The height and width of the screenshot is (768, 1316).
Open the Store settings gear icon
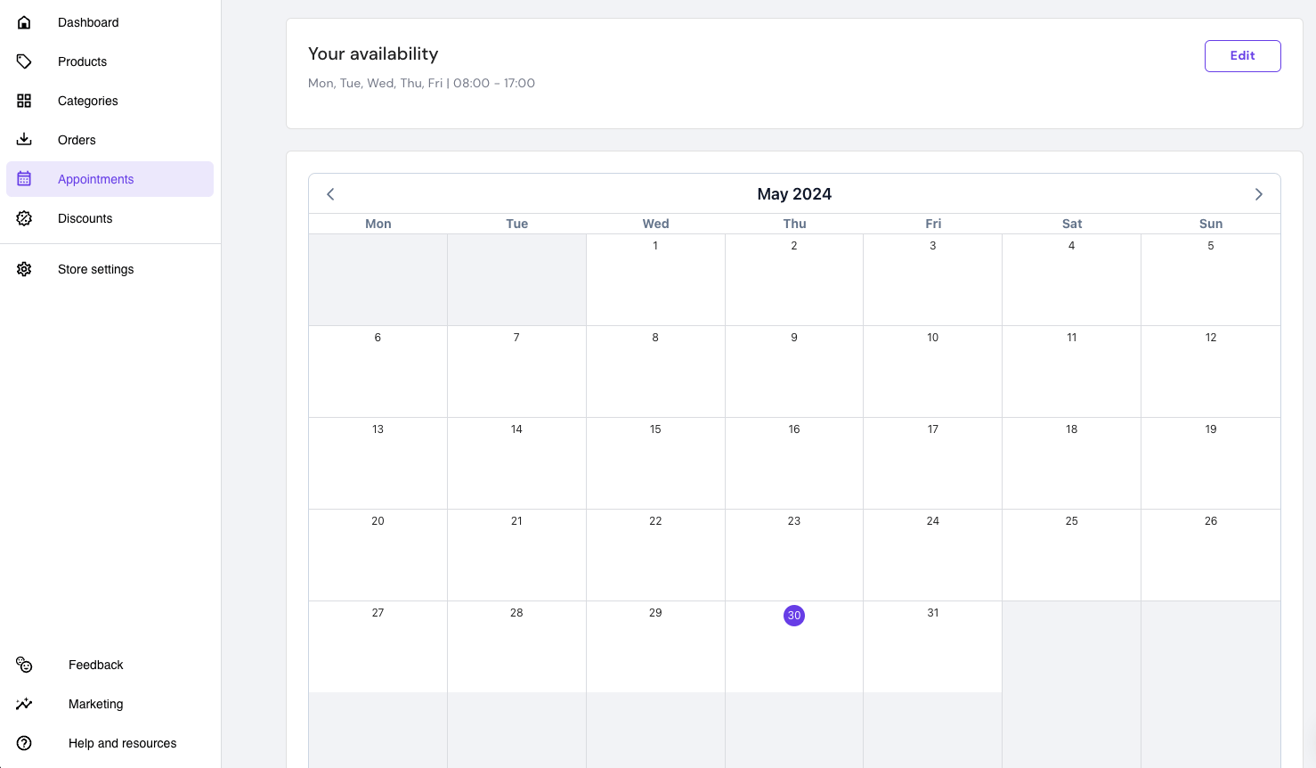tap(24, 268)
